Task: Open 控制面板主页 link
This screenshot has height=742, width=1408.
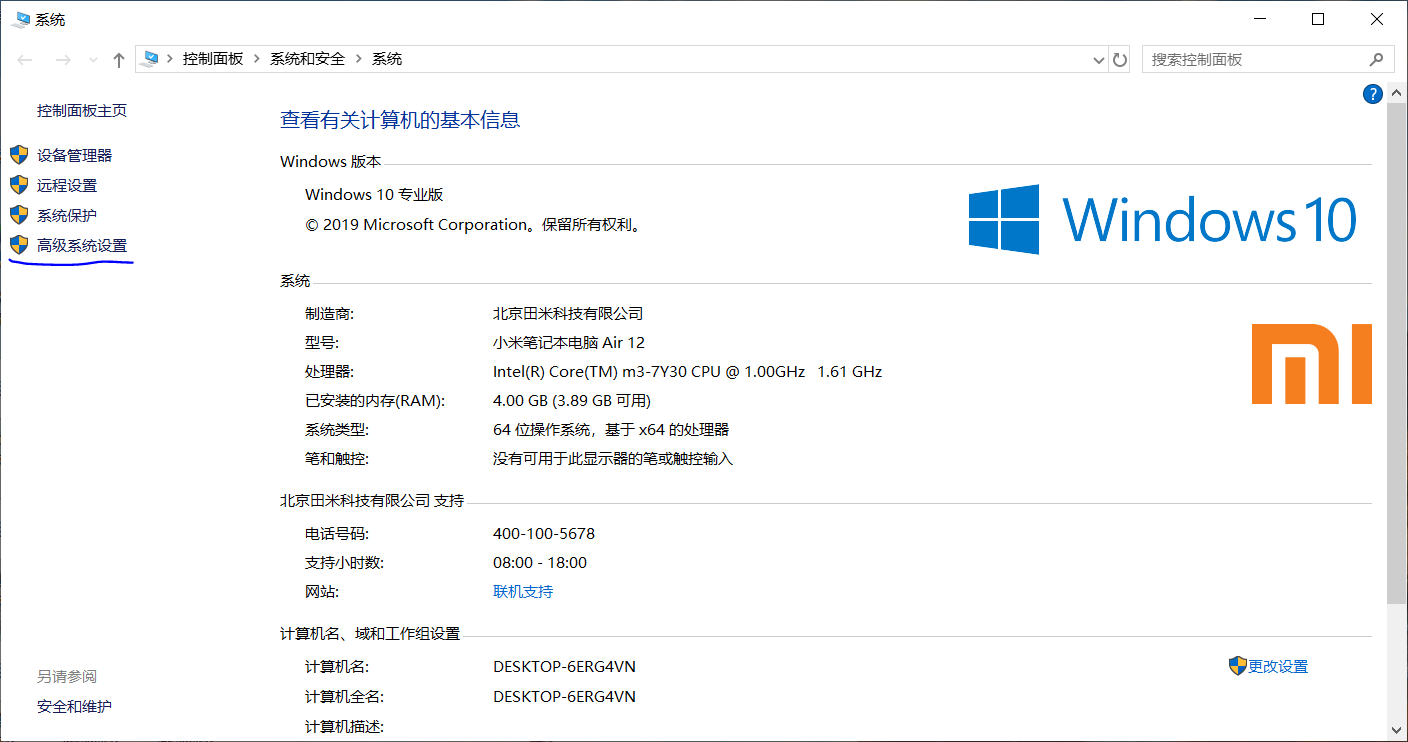Action: [82, 111]
